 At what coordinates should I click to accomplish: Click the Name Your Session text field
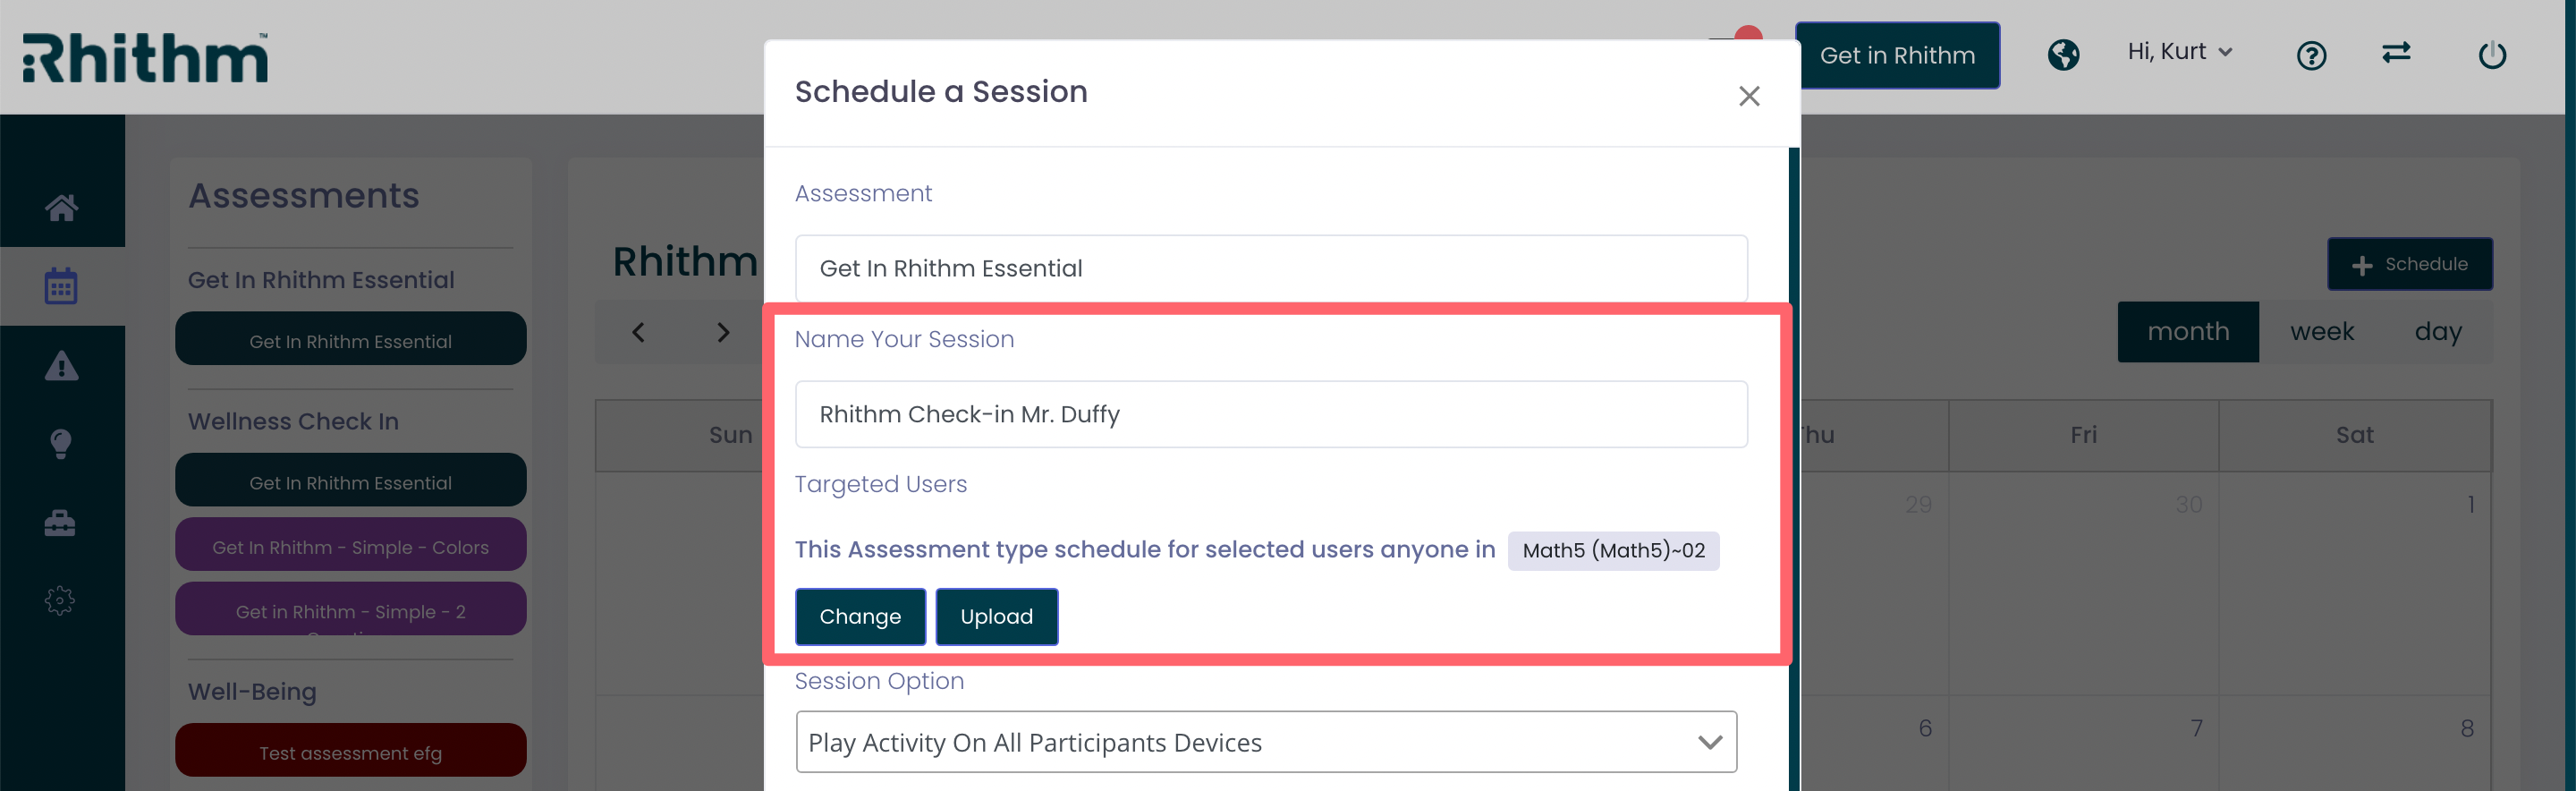coord(1271,414)
